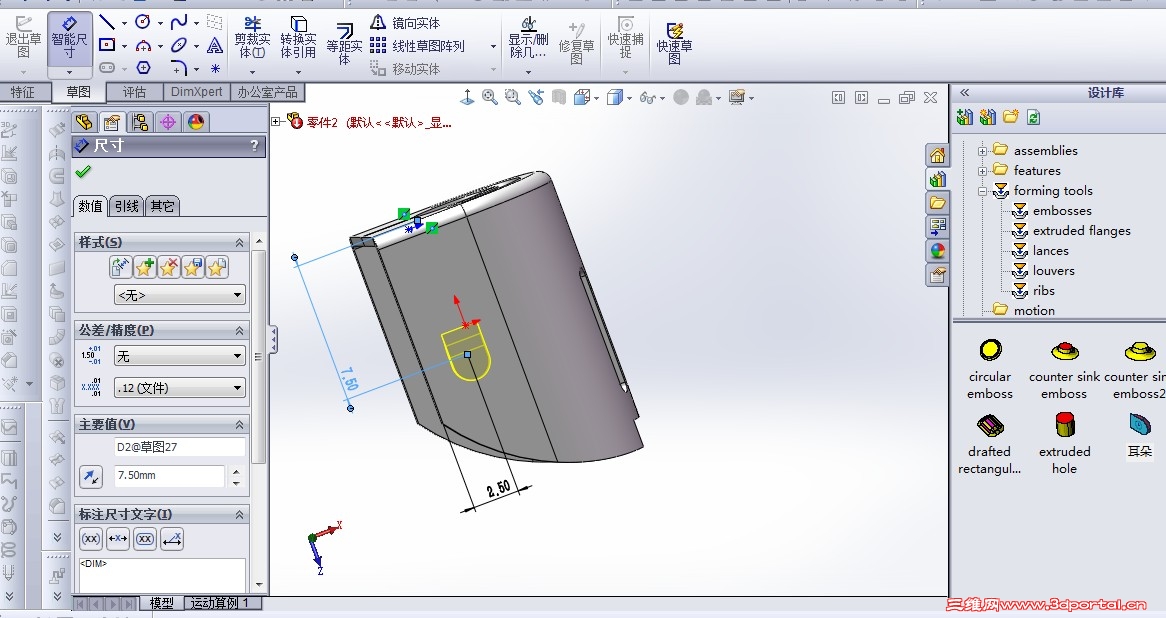Select the sketch Point tool
The width and height of the screenshot is (1166, 618).
(215, 68)
